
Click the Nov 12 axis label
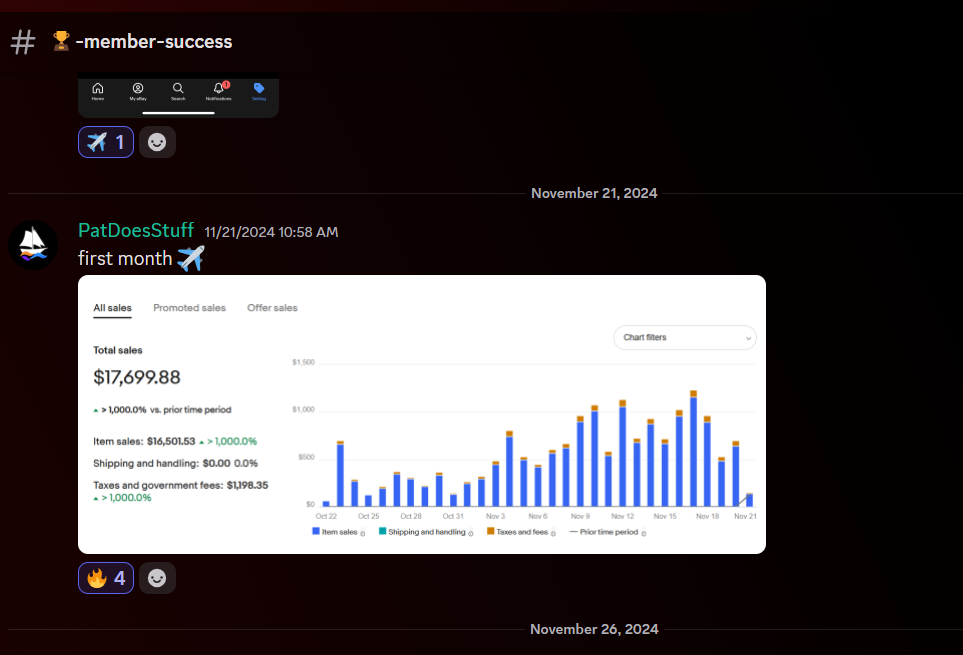[x=623, y=516]
